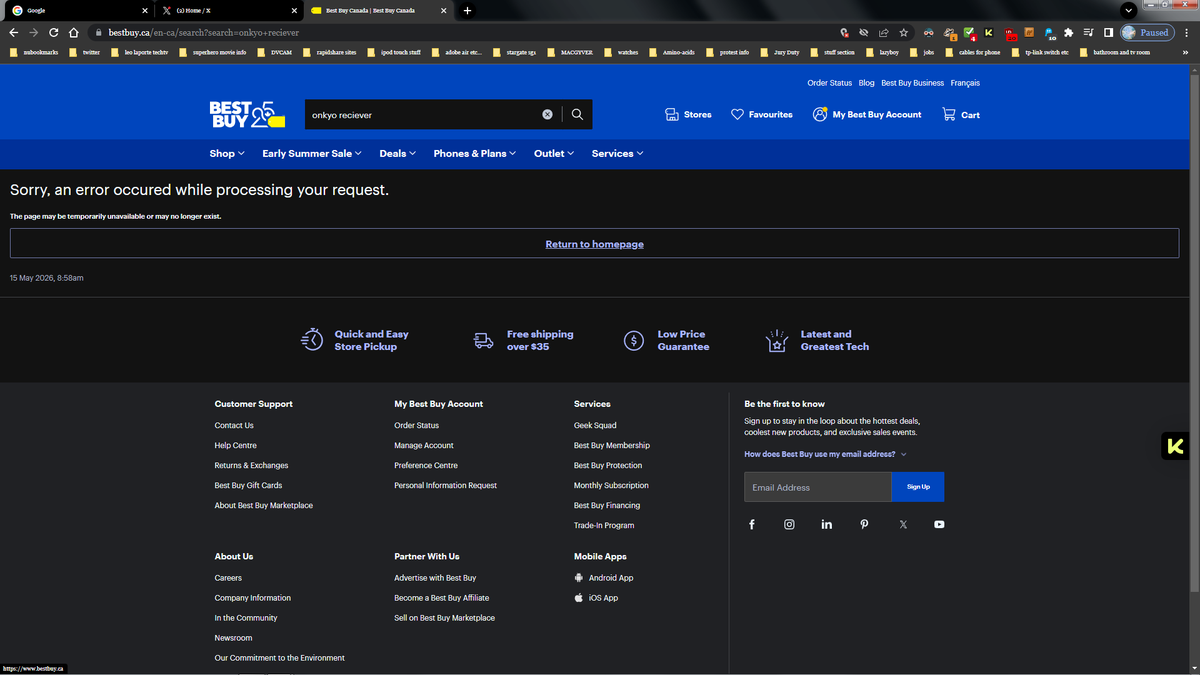This screenshot has width=1200, height=675.
Task: Open the Blog link
Action: 866,83
